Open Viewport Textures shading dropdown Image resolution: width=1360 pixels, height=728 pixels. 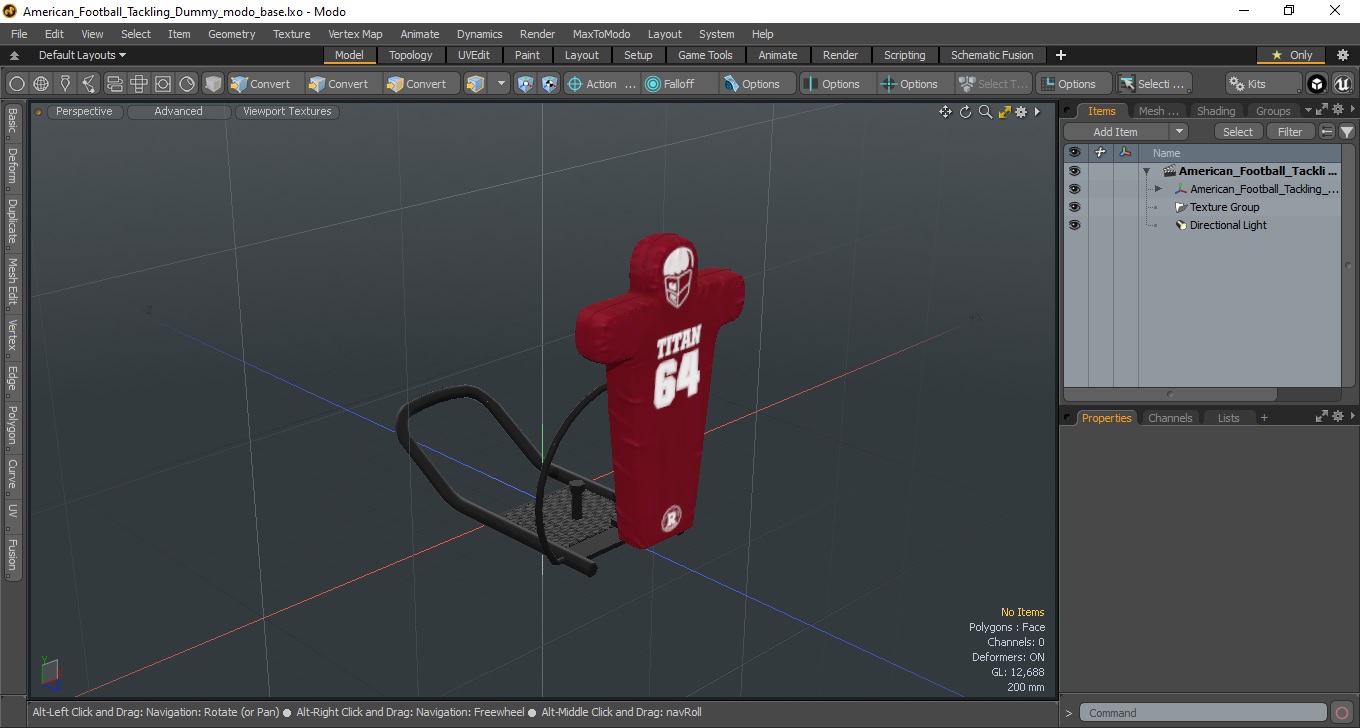tap(287, 112)
